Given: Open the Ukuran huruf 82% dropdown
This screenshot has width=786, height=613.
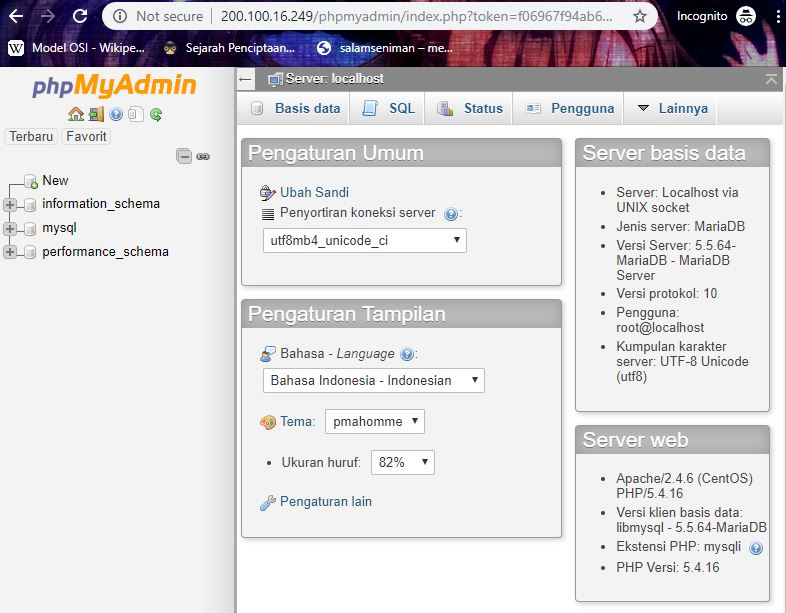Looking at the screenshot, I should pyautogui.click(x=403, y=462).
